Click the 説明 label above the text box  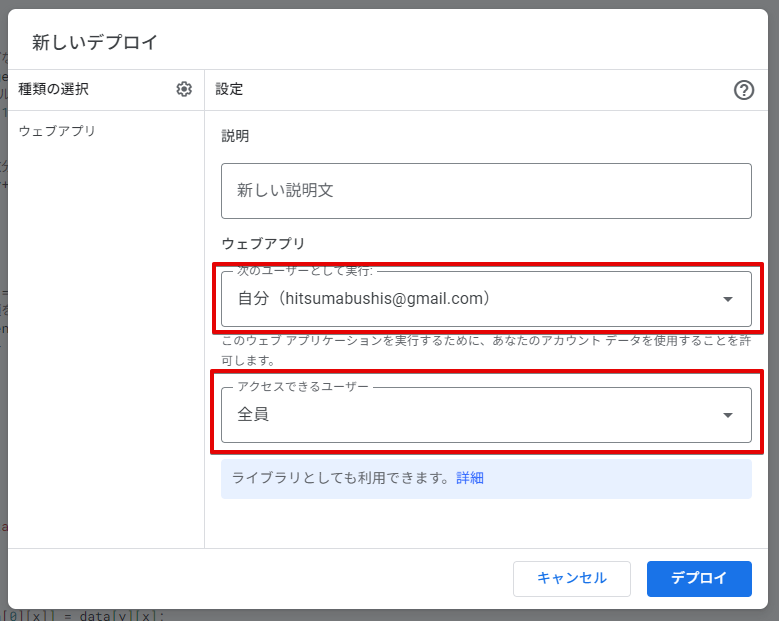pyautogui.click(x=235, y=136)
